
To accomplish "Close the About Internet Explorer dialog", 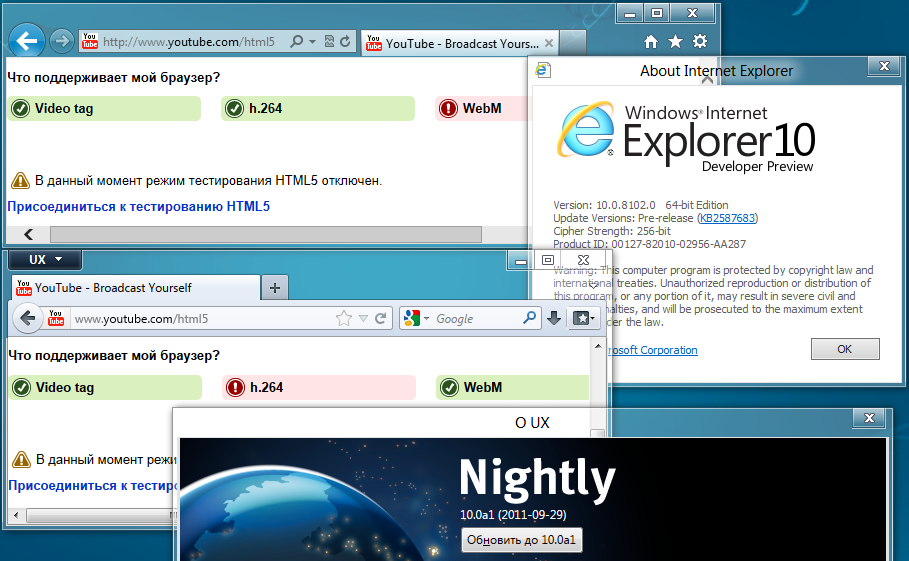I will tap(884, 66).
